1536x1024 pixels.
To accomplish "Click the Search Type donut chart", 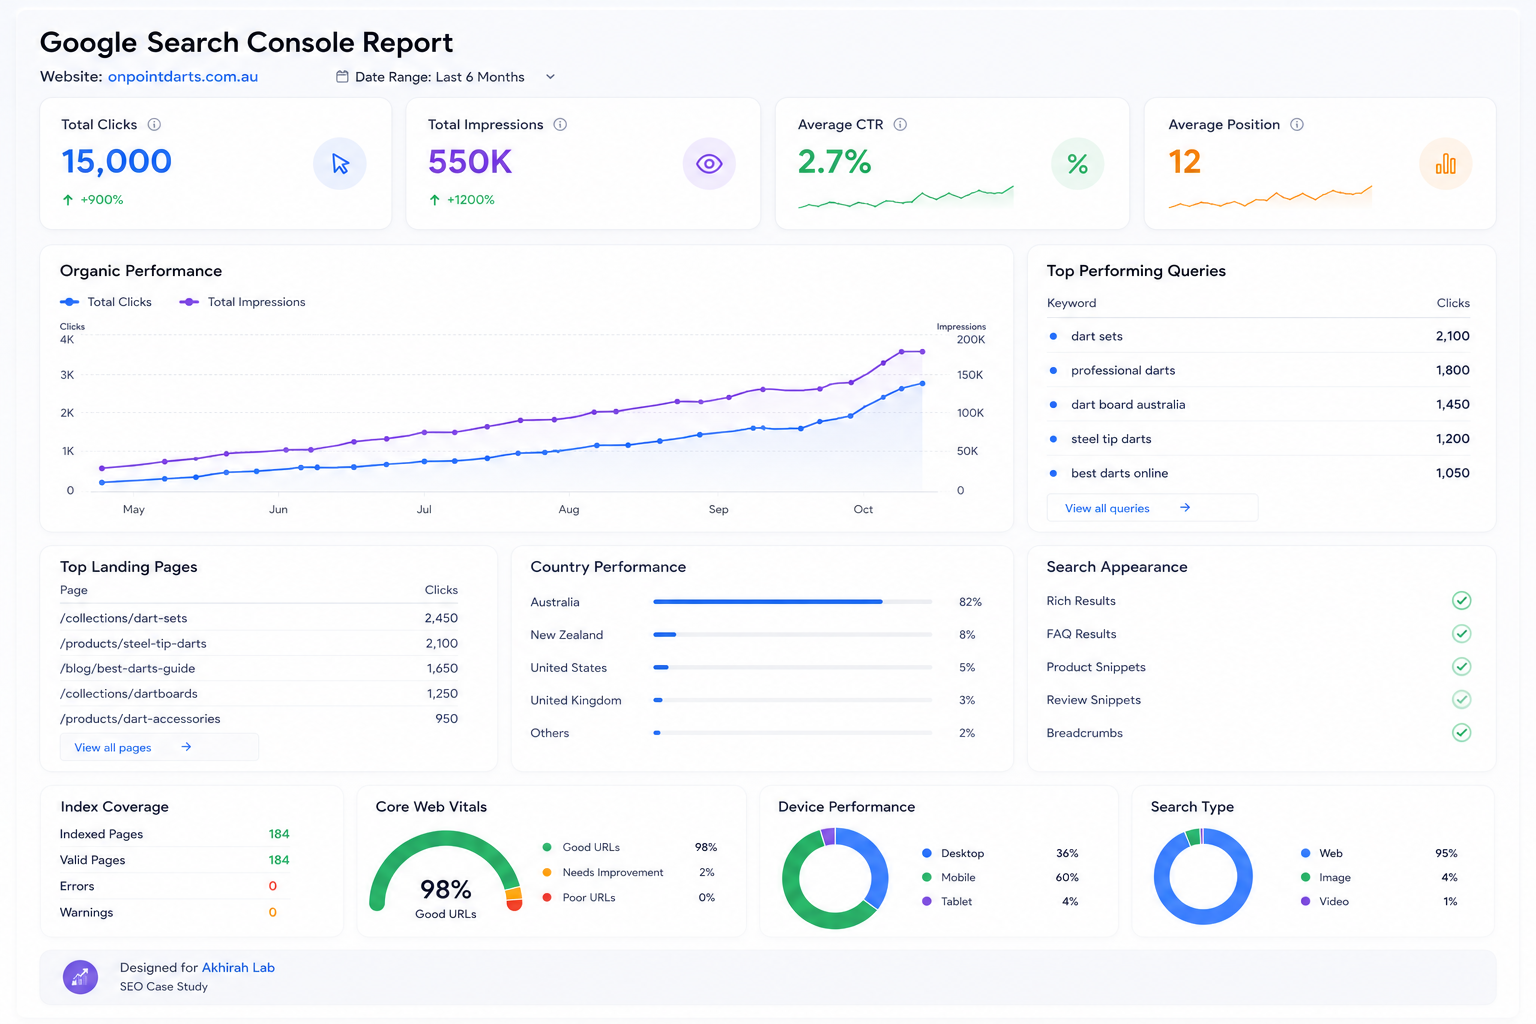I will [x=1203, y=877].
